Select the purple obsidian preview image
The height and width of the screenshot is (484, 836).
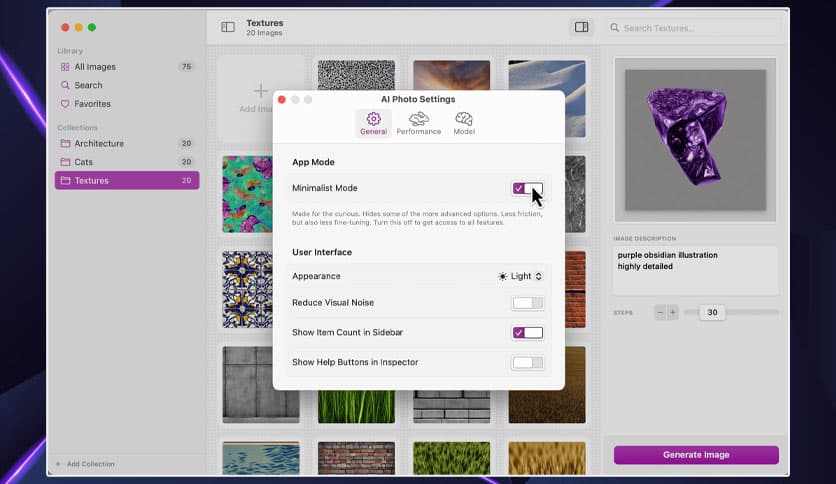click(x=695, y=140)
